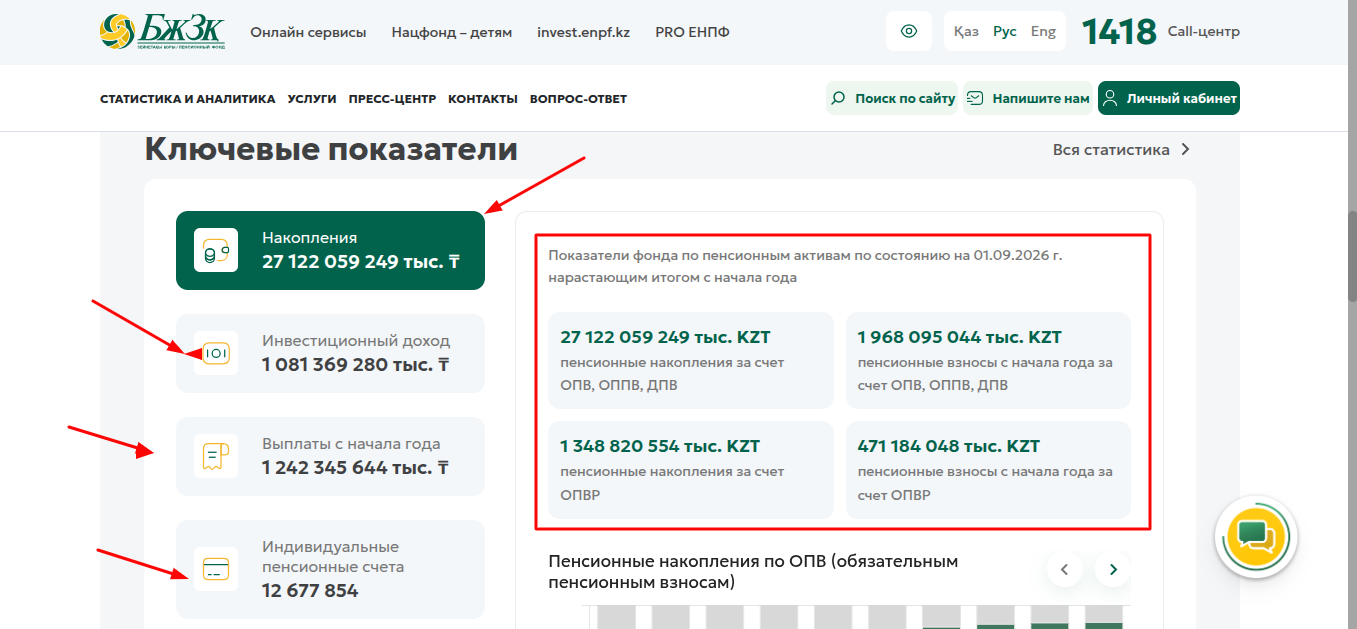Click the card icon for Индивидуальные пенсионные счета
The height and width of the screenshot is (629, 1357).
click(x=216, y=569)
